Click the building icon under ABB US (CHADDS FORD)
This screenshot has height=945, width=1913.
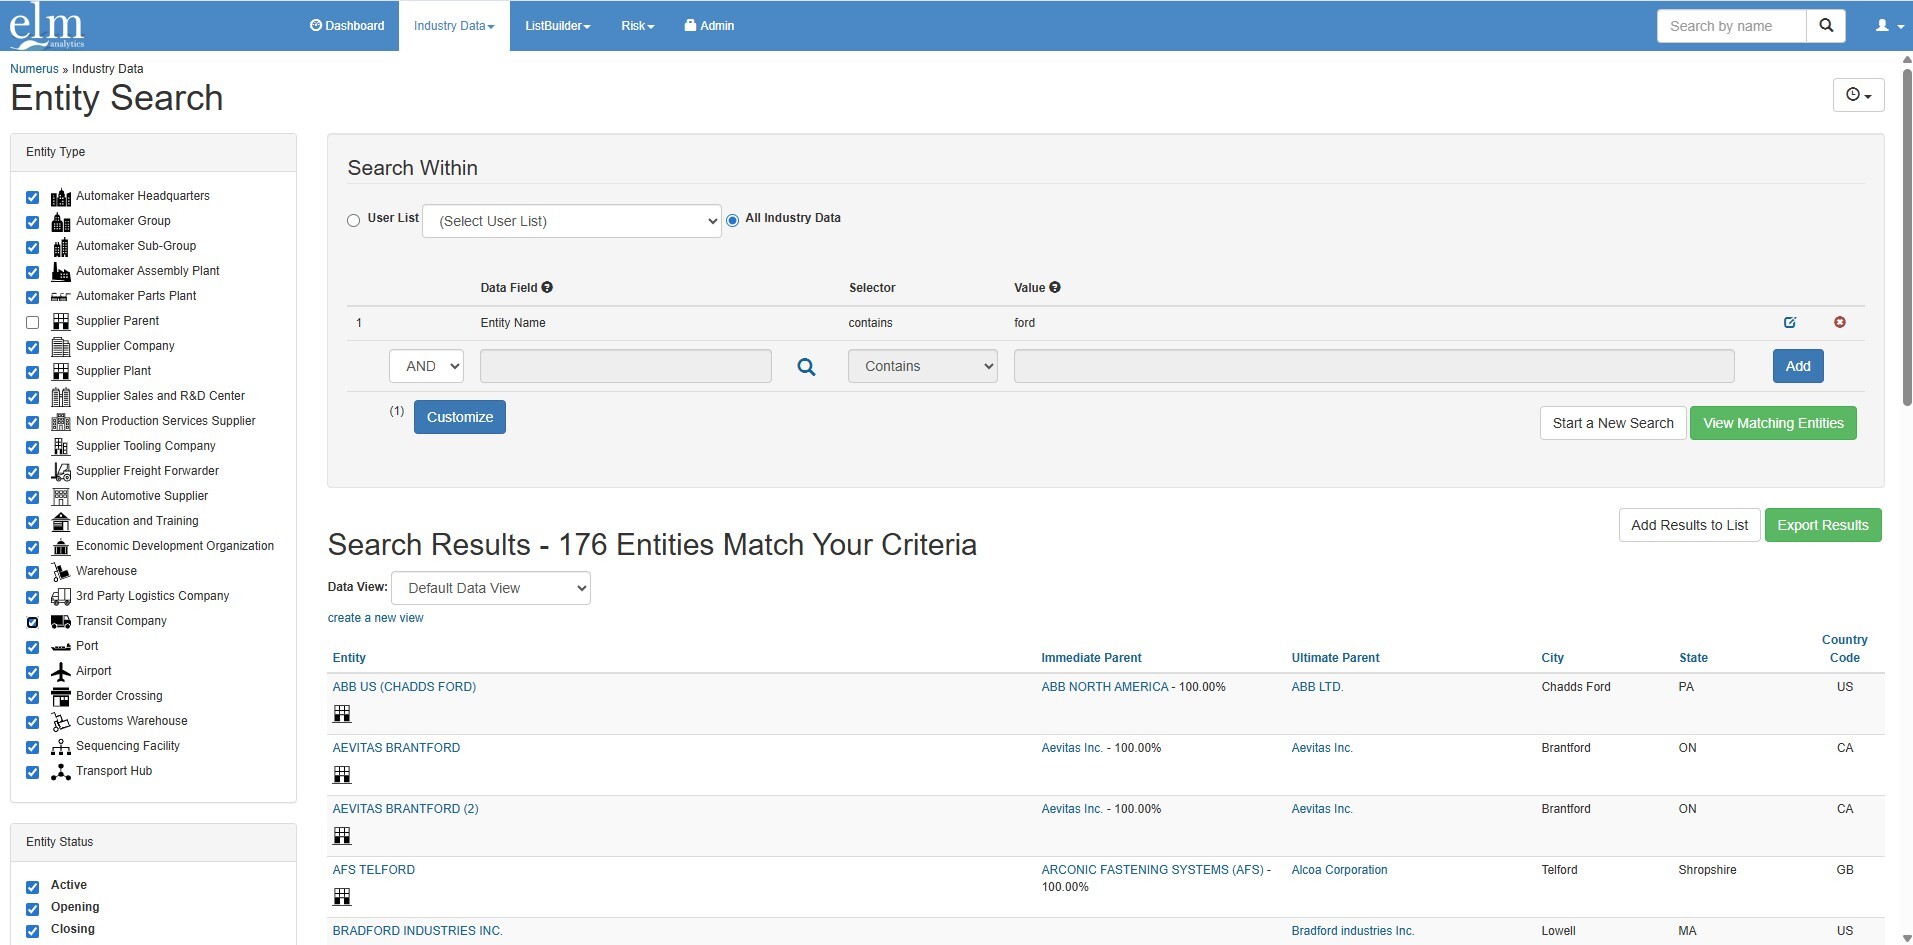[342, 714]
